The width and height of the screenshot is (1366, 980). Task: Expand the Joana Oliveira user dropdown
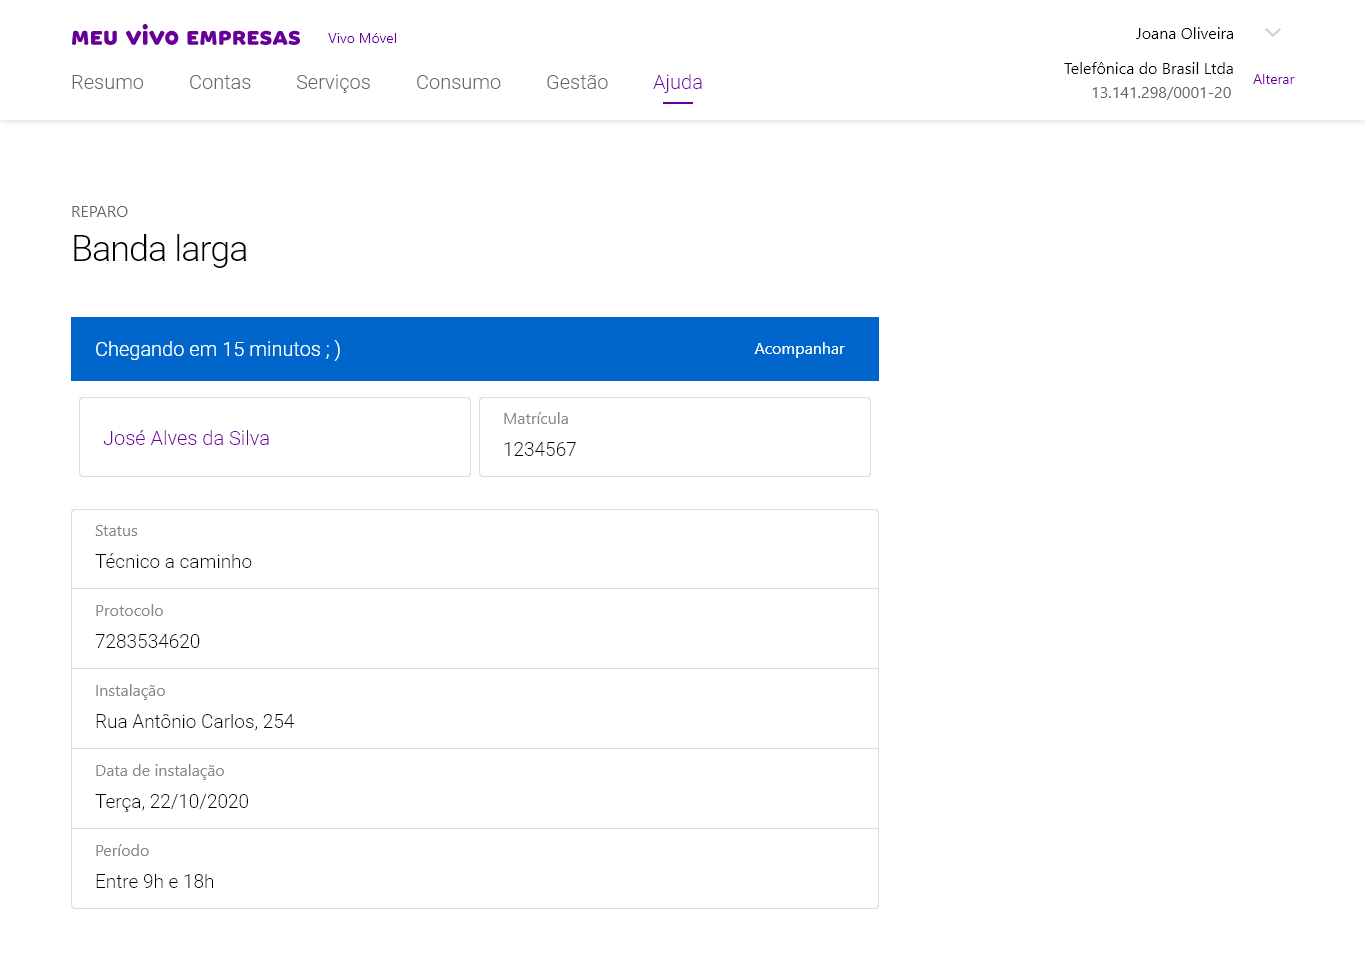1272,33
